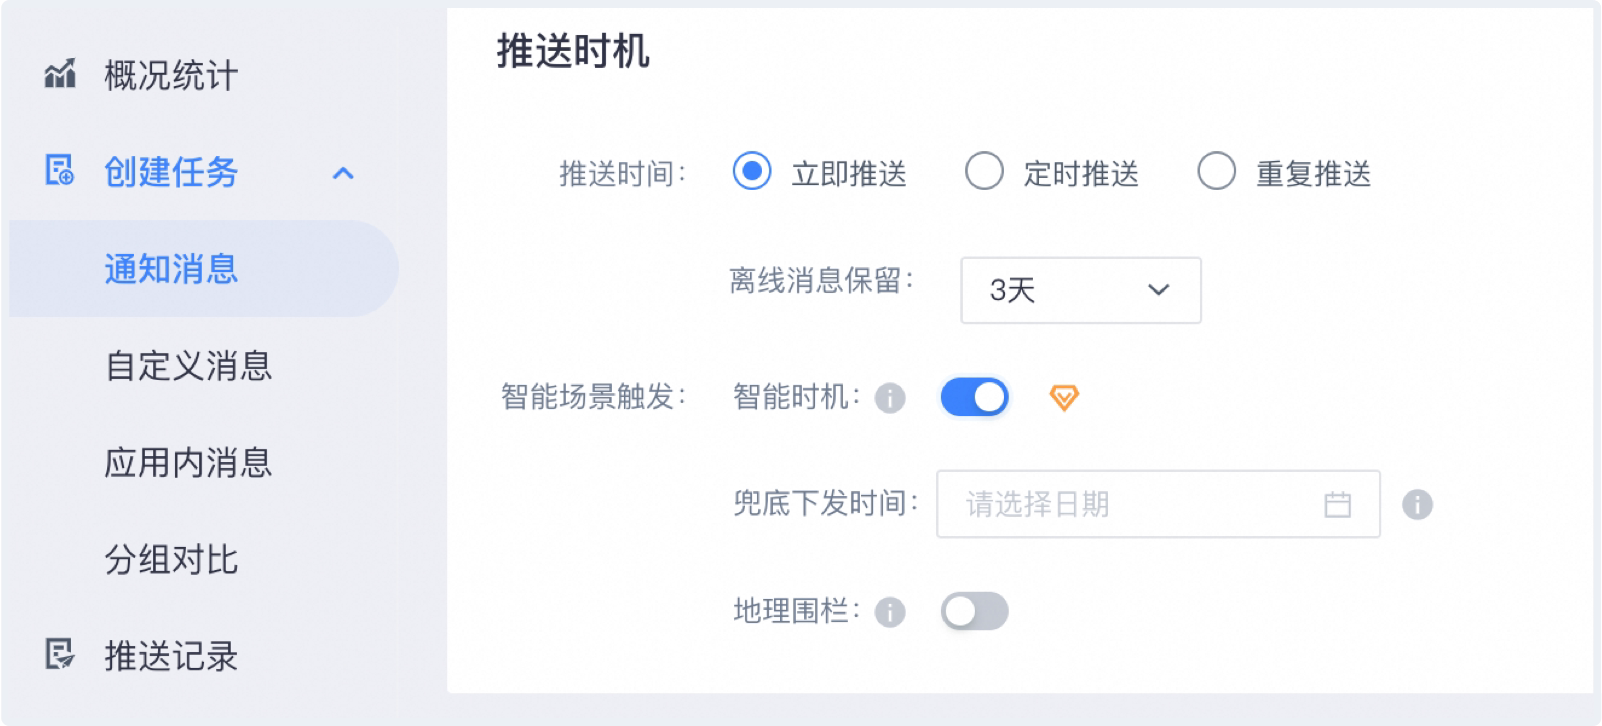Select the 立即推送 radio button
1602x726 pixels.
[752, 172]
